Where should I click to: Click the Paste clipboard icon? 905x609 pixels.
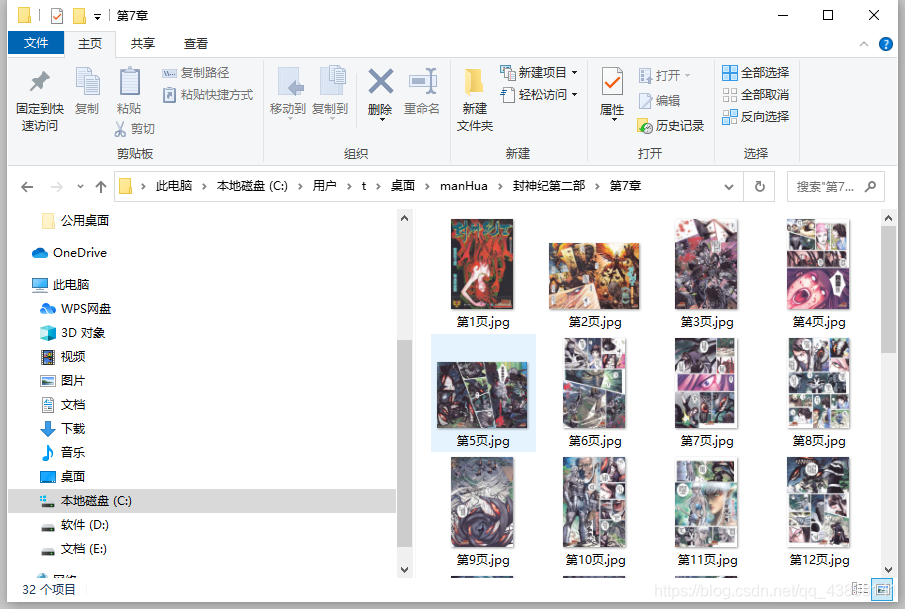pyautogui.click(x=129, y=81)
